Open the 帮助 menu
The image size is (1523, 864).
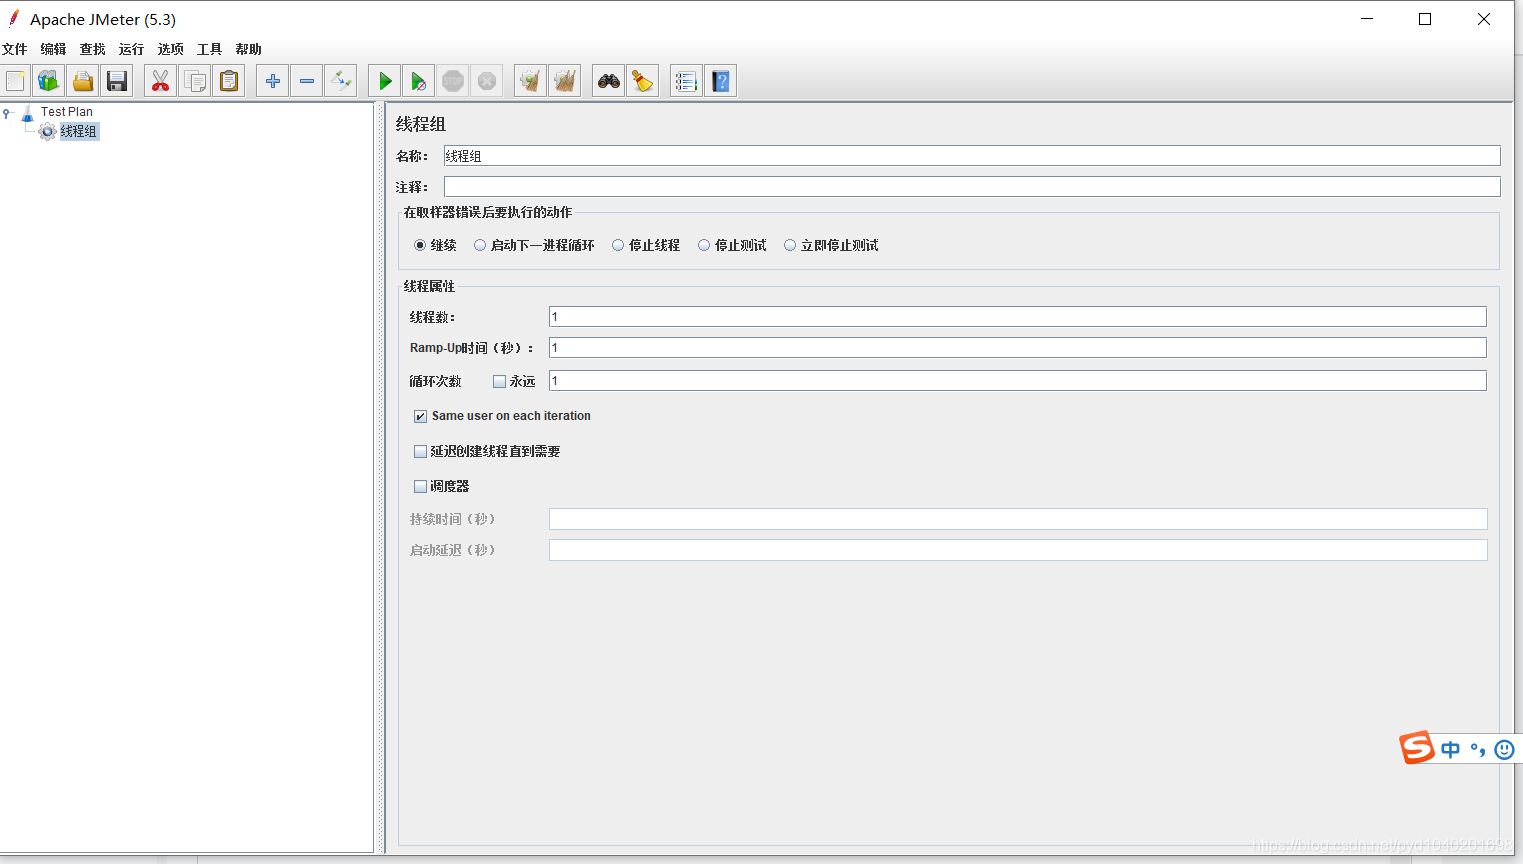pos(248,49)
